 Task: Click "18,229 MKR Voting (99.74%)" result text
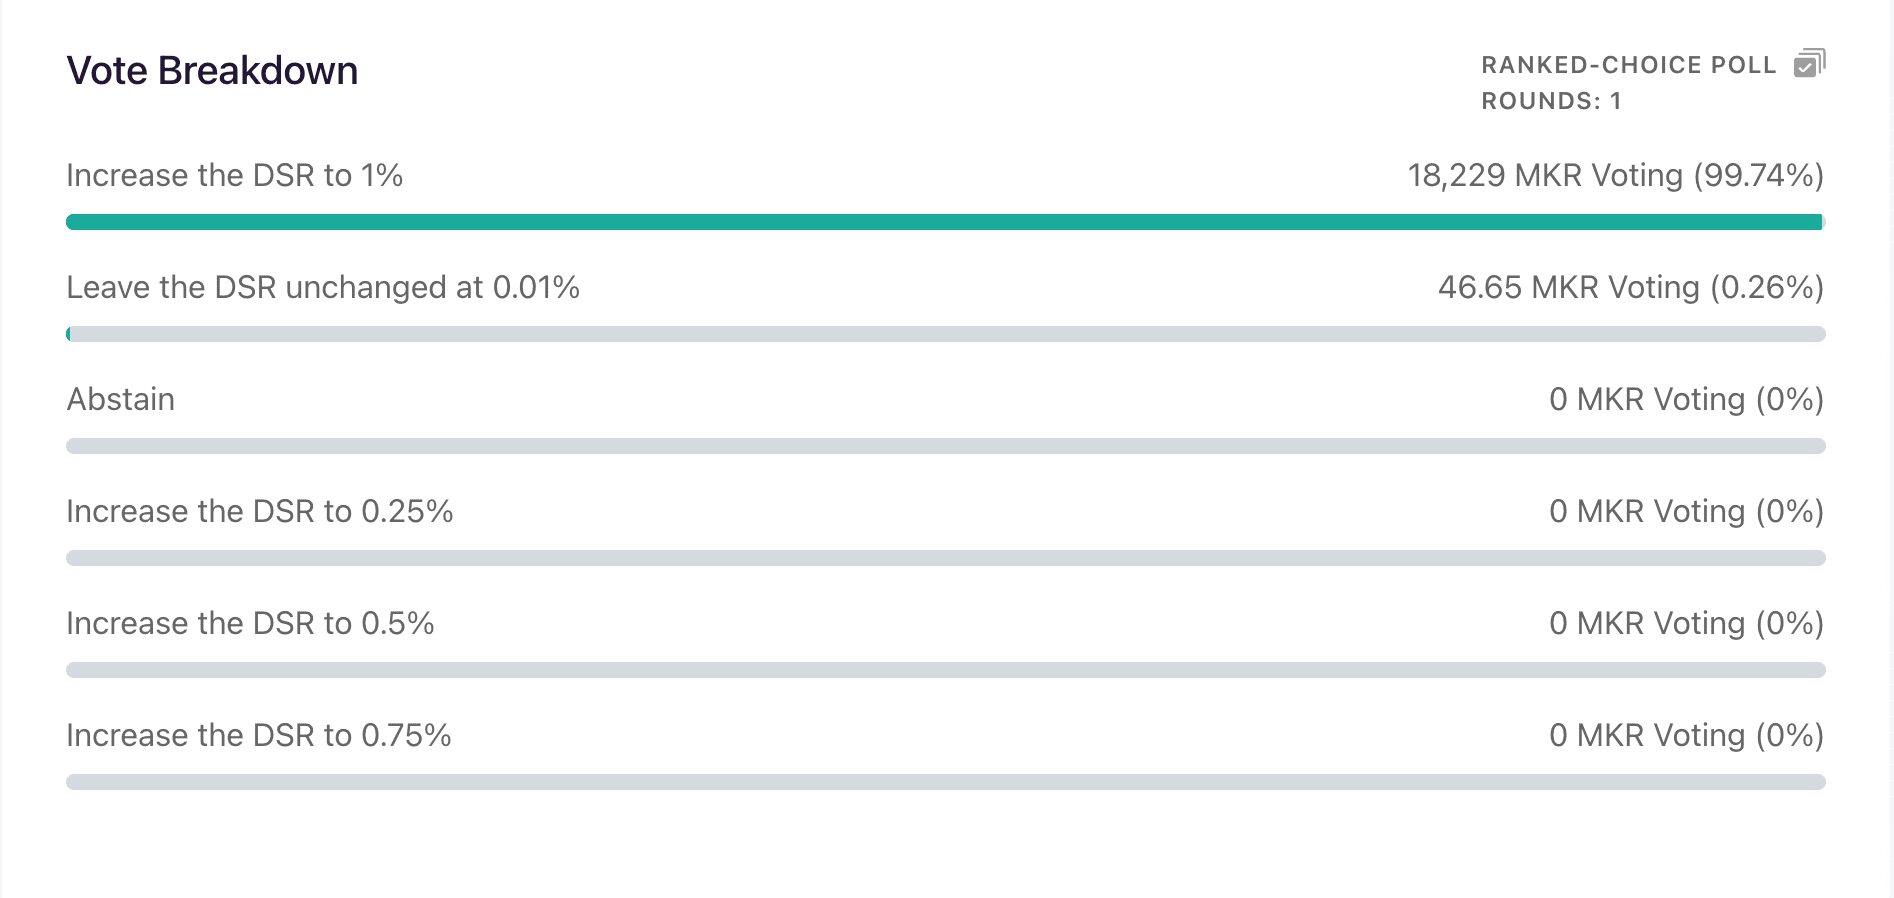click(1616, 175)
